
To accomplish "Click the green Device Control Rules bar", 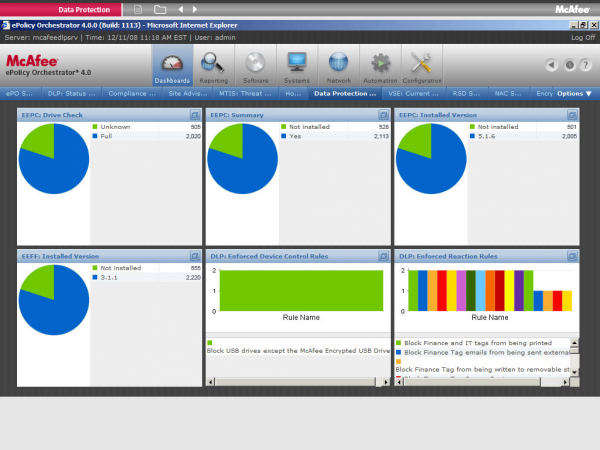I will [301, 290].
